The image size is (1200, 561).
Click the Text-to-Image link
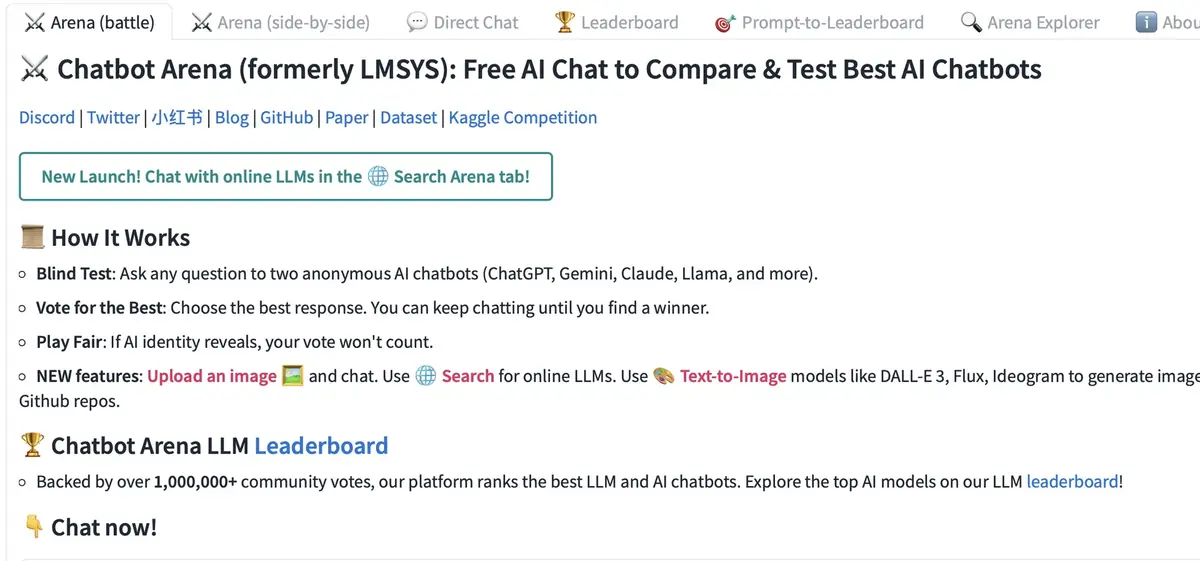tap(733, 376)
